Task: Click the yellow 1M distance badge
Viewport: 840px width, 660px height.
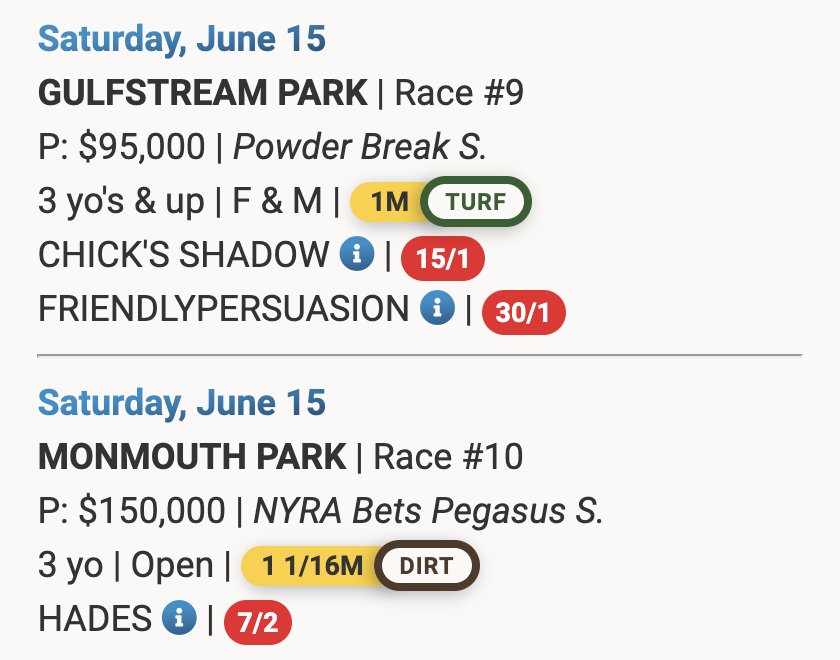Action: point(388,202)
